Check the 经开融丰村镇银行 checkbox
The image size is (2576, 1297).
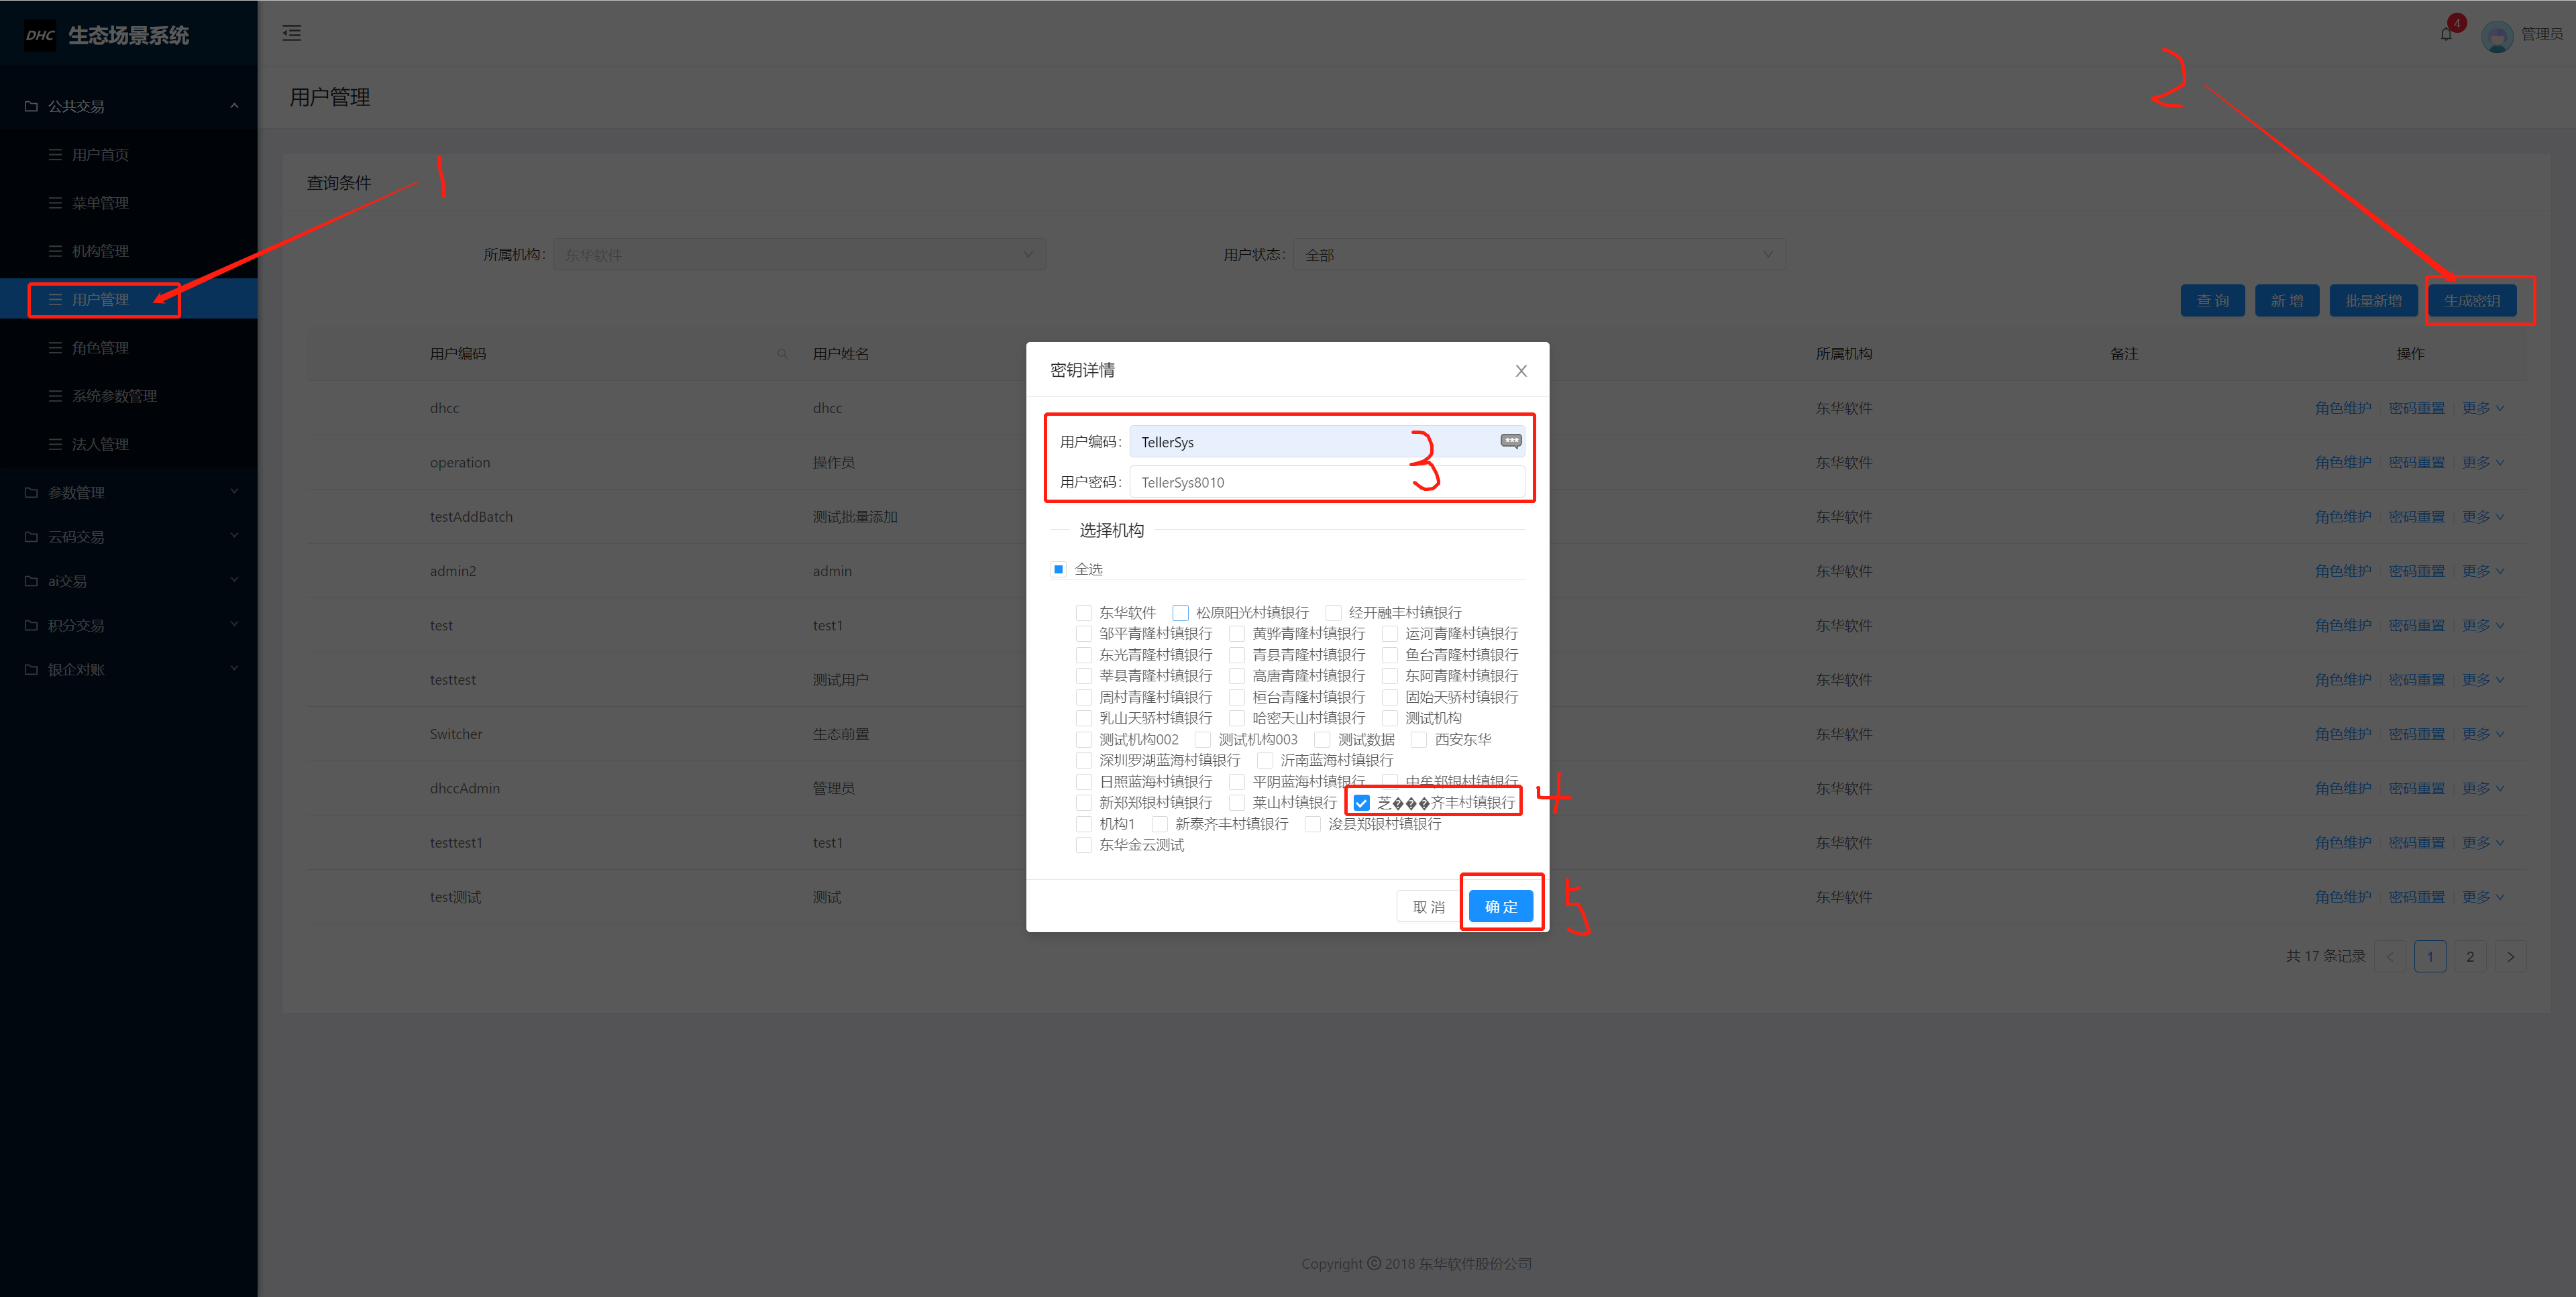(1333, 613)
